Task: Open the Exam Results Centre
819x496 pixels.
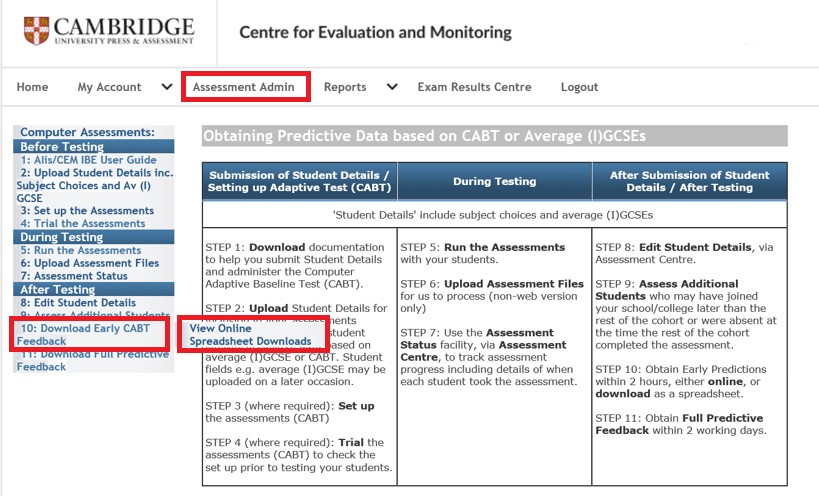Action: click(474, 87)
